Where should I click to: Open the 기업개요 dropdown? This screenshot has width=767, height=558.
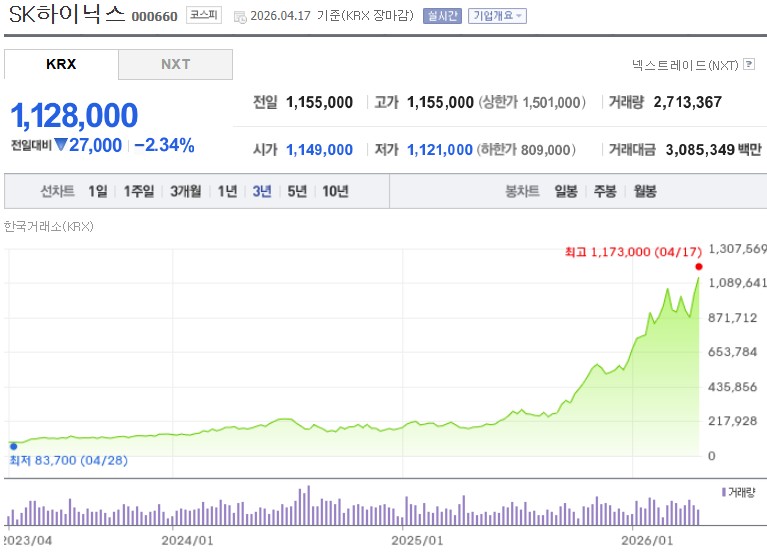497,16
